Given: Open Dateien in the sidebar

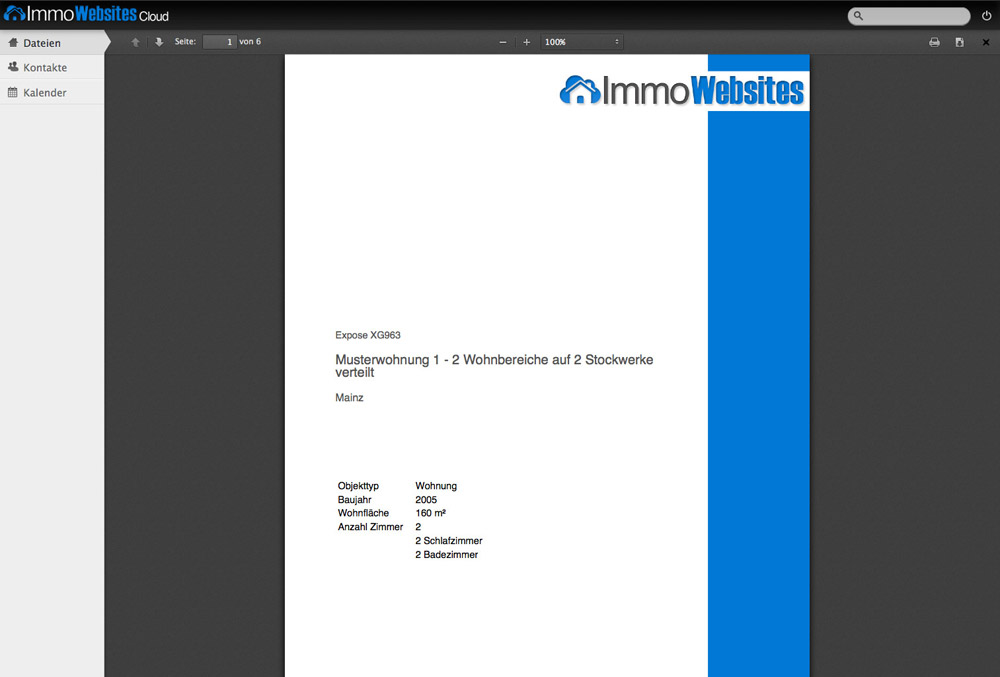Looking at the screenshot, I should pyautogui.click(x=52, y=43).
